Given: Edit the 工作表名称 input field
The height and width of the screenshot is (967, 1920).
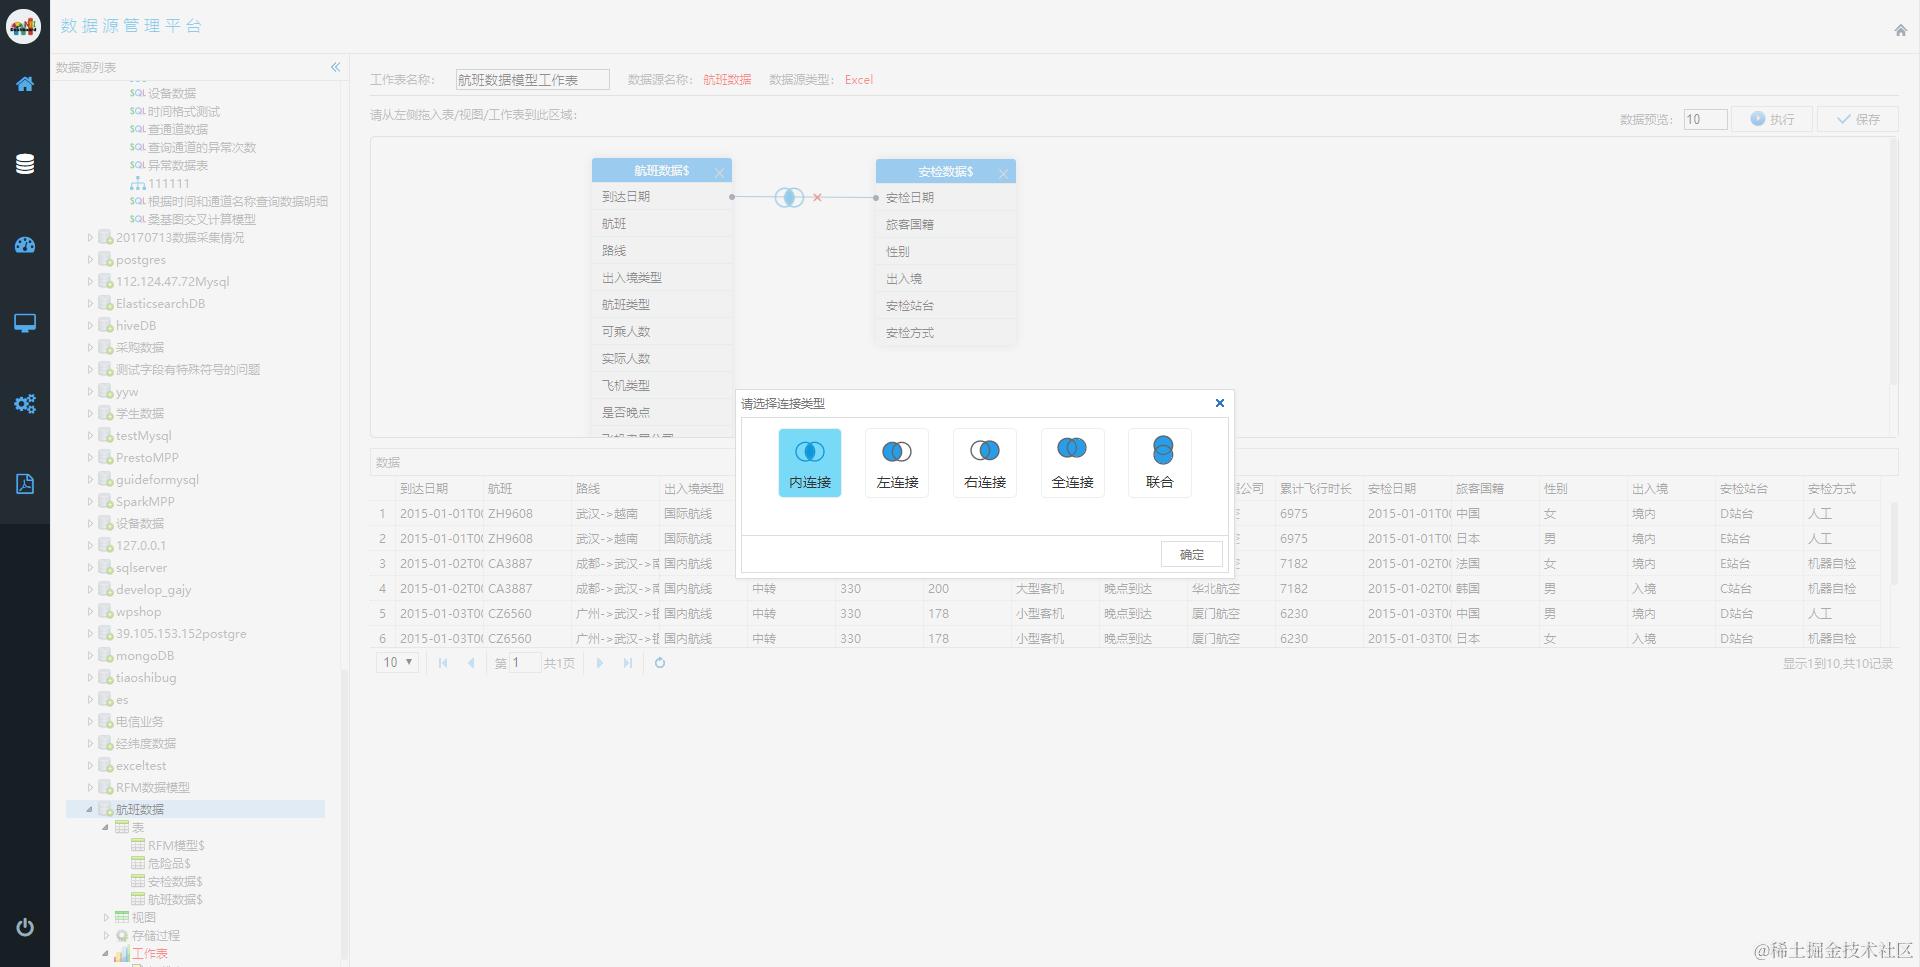Looking at the screenshot, I should pyautogui.click(x=532, y=79).
